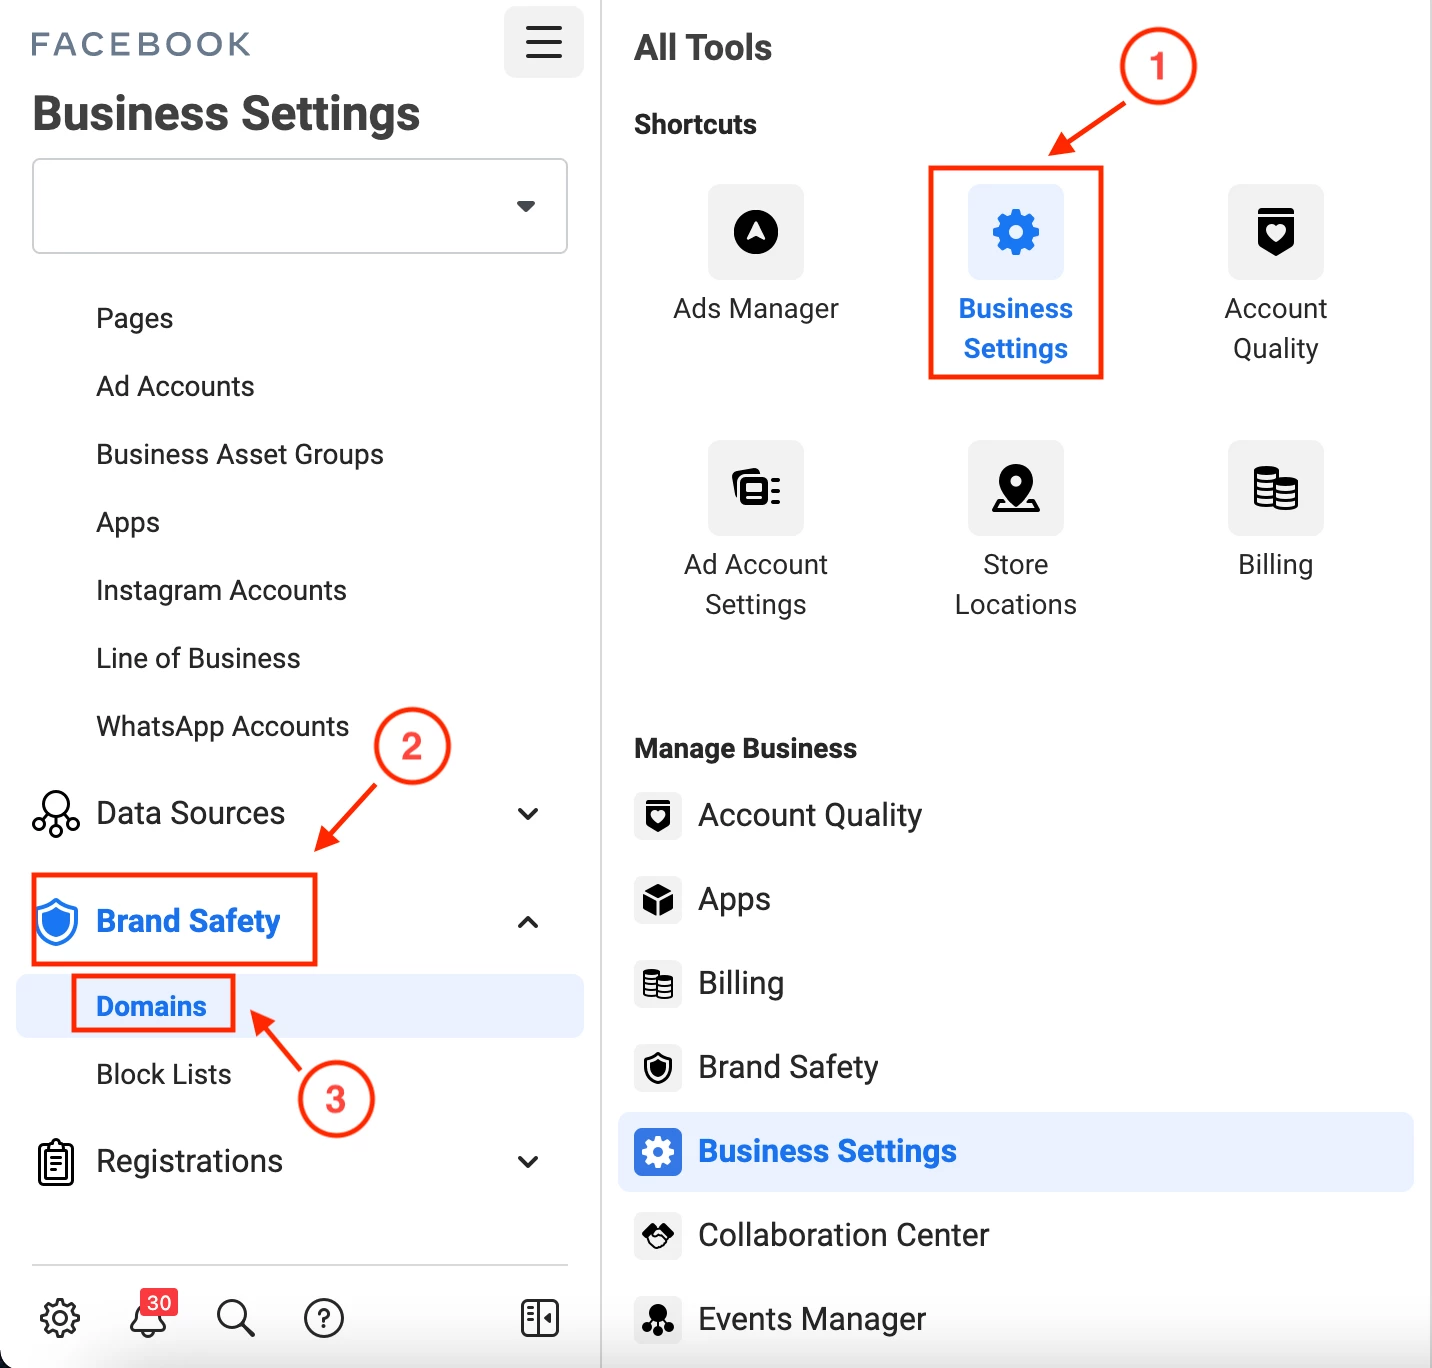The height and width of the screenshot is (1368, 1432).
Task: Open Apps link in Manage Business list
Action: (734, 900)
